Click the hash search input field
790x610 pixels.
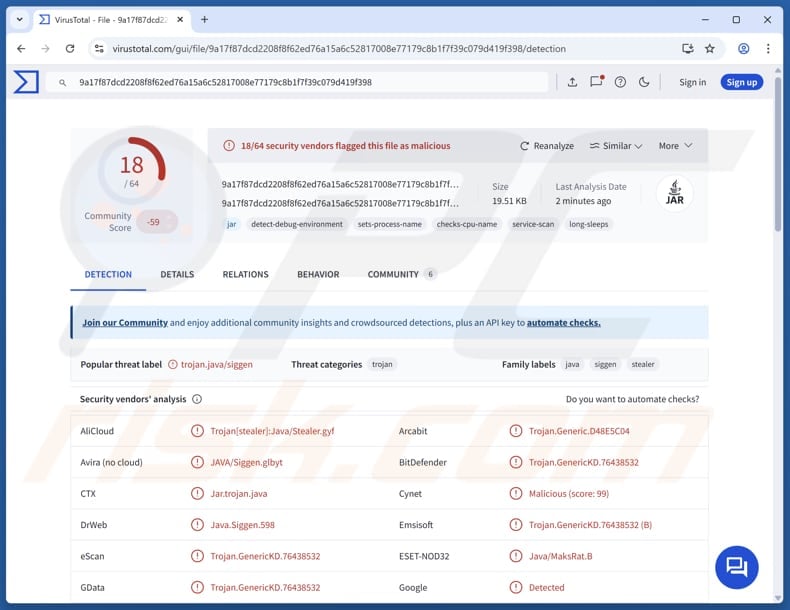click(x=297, y=82)
